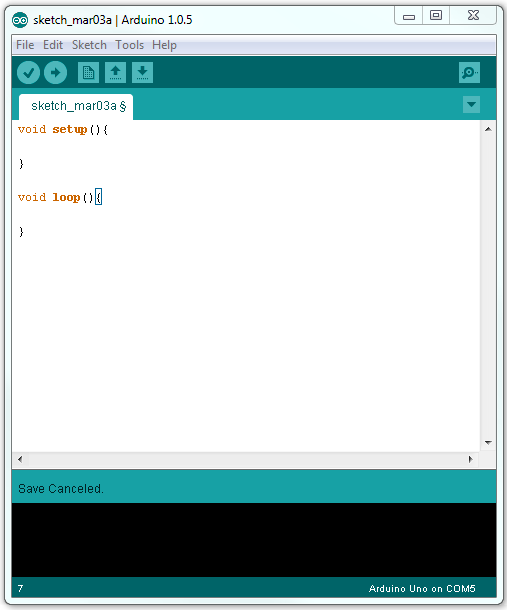
Task: Maximize the Arduino window
Action: (x=436, y=16)
